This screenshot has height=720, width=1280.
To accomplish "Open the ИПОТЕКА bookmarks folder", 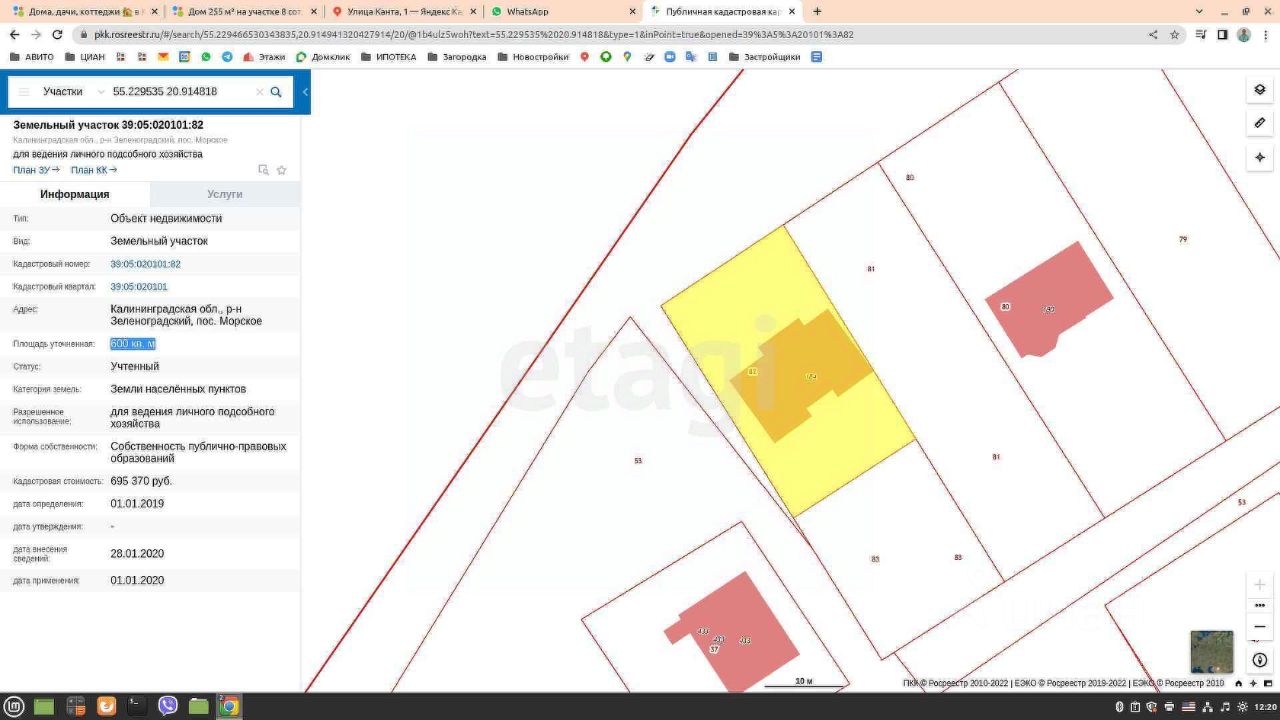I will click(388, 57).
